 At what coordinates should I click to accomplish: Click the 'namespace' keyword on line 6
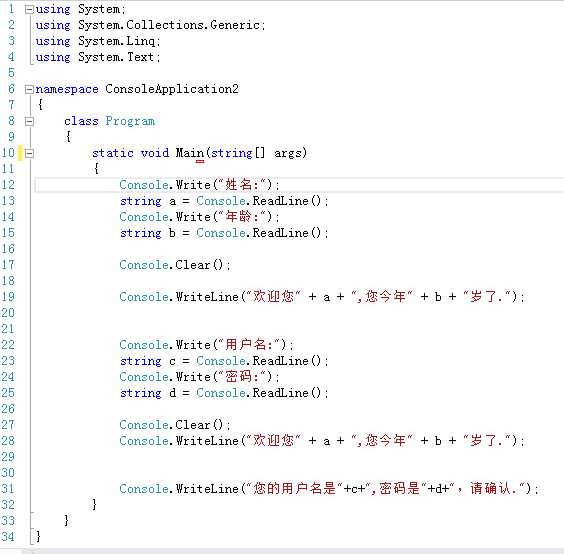click(67, 89)
